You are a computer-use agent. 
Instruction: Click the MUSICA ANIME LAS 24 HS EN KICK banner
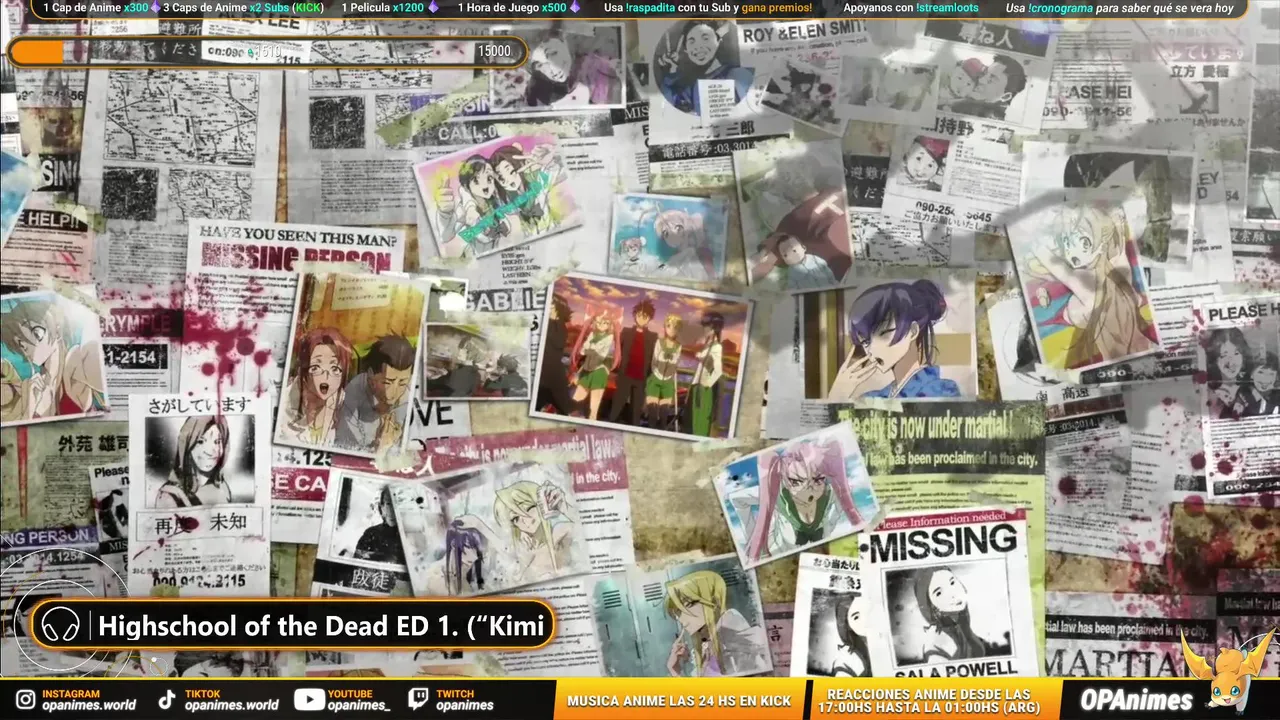click(679, 701)
